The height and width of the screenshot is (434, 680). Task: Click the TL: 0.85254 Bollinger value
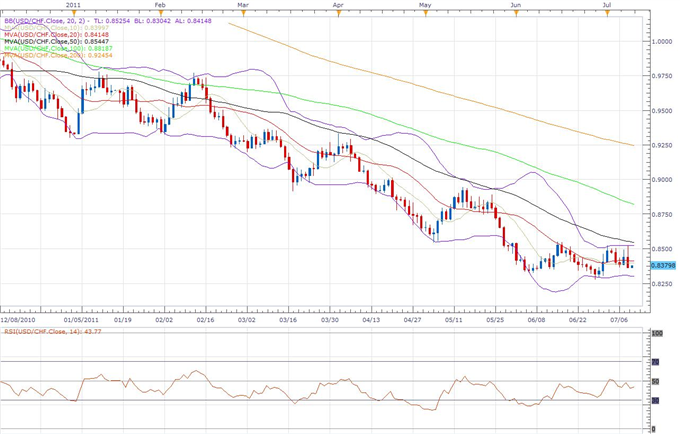[x=111, y=20]
